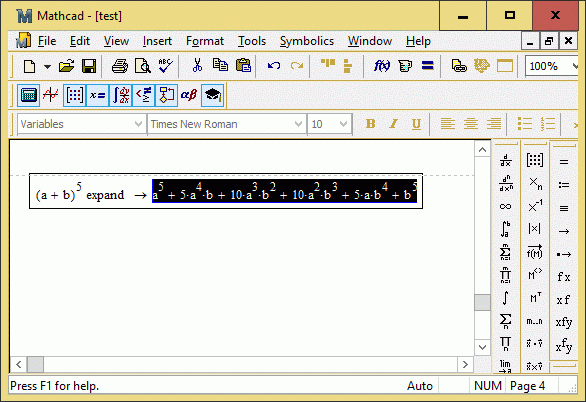The height and width of the screenshot is (402, 586).
Task: Save the worksheet with floppy disk icon
Action: tap(89, 67)
